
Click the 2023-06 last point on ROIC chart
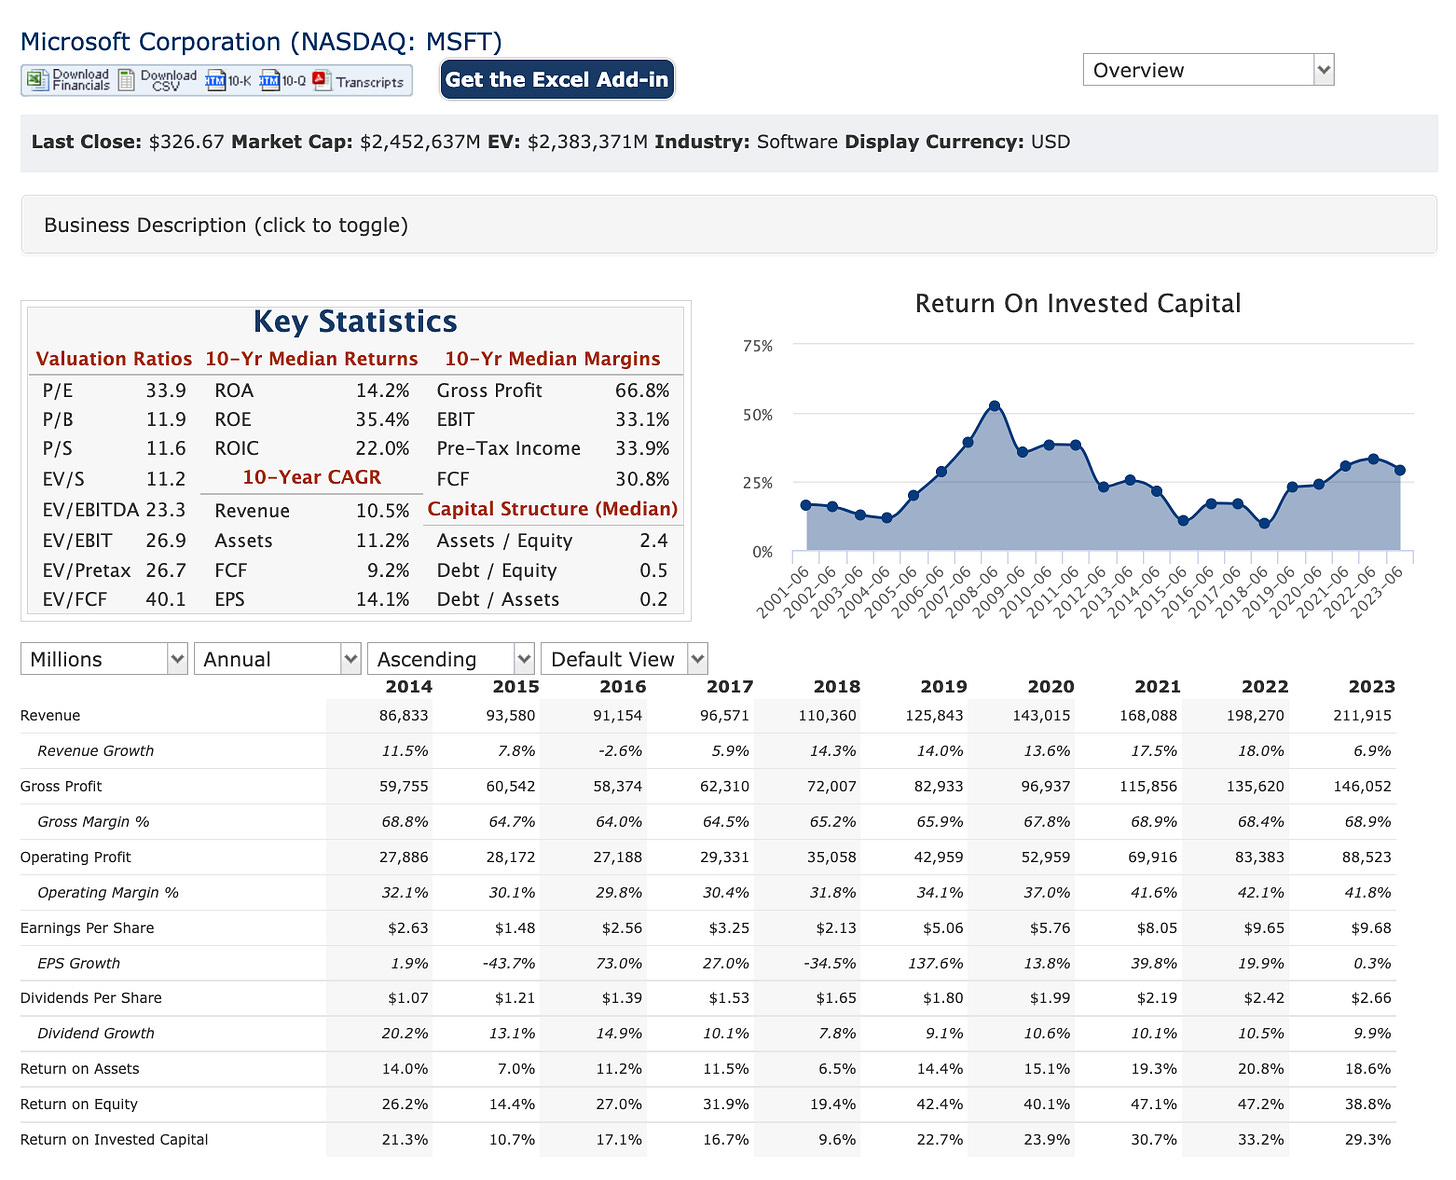(1400, 470)
